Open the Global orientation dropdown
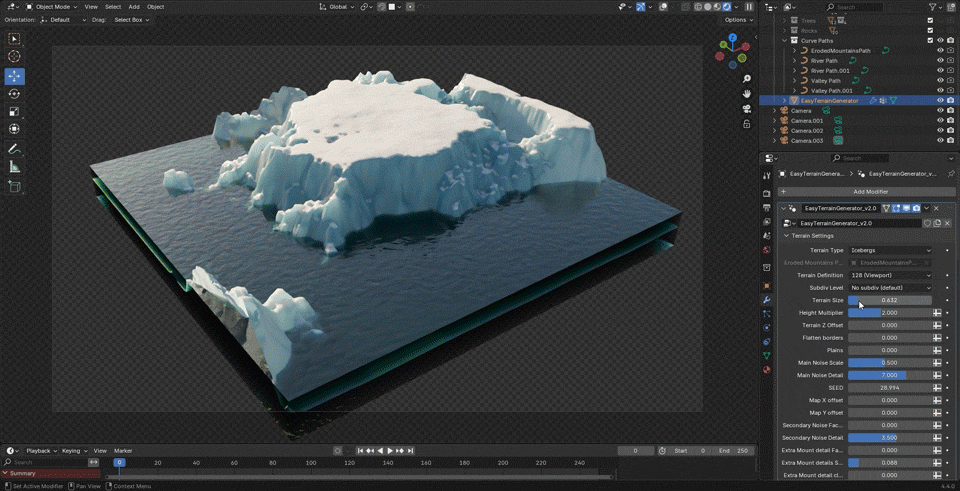 click(336, 7)
